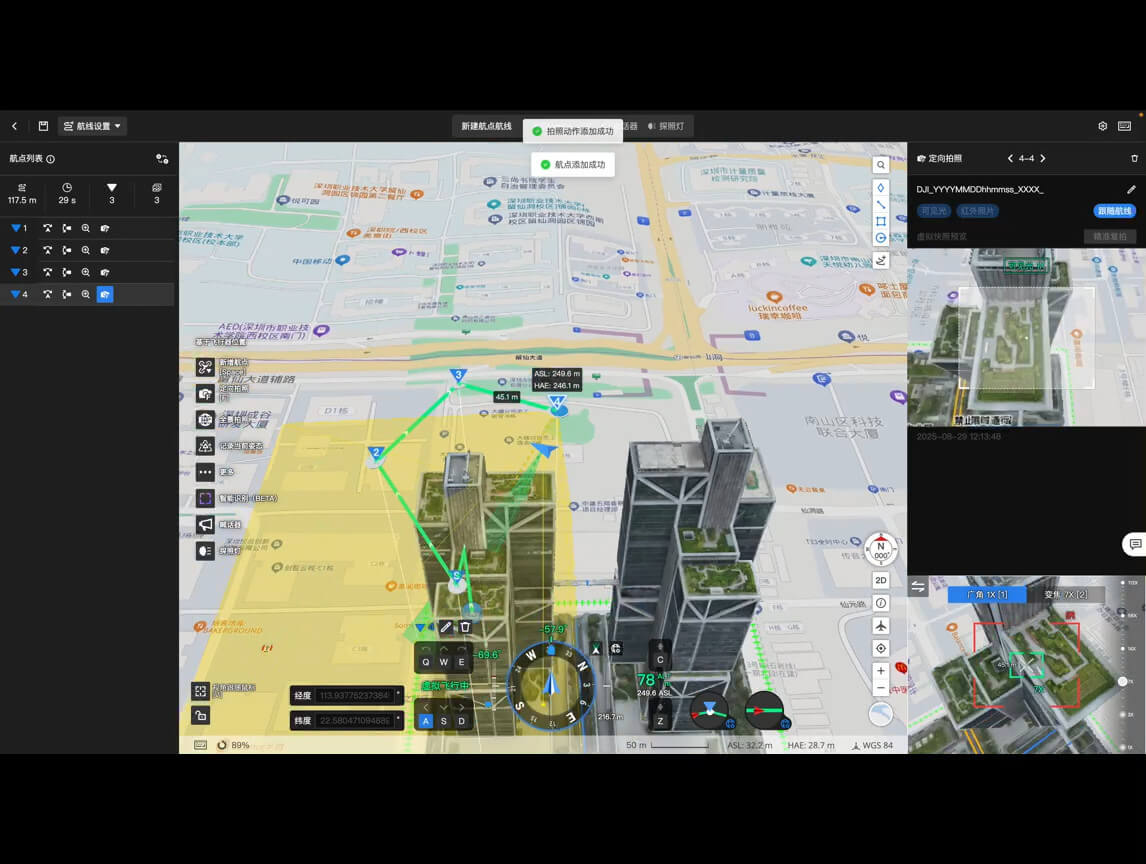This screenshot has height=864, width=1146.
Task: Select the 新建航点航线 tab
Action: (x=486, y=126)
